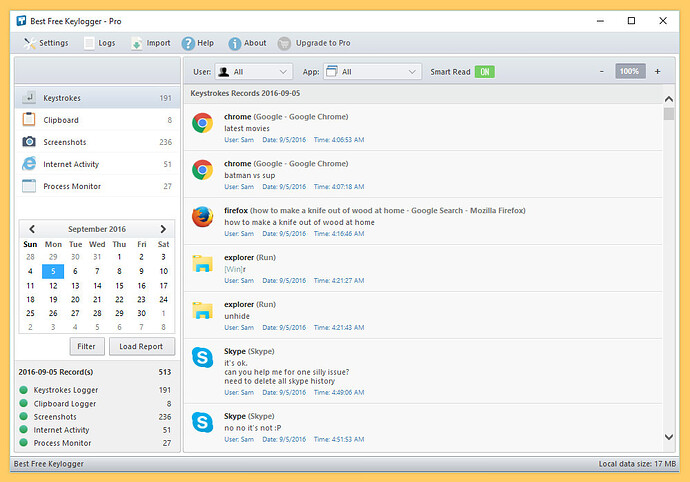Viewport: 690px width, 482px height.
Task: Select September 14 in the calendar
Action: [x=97, y=285]
